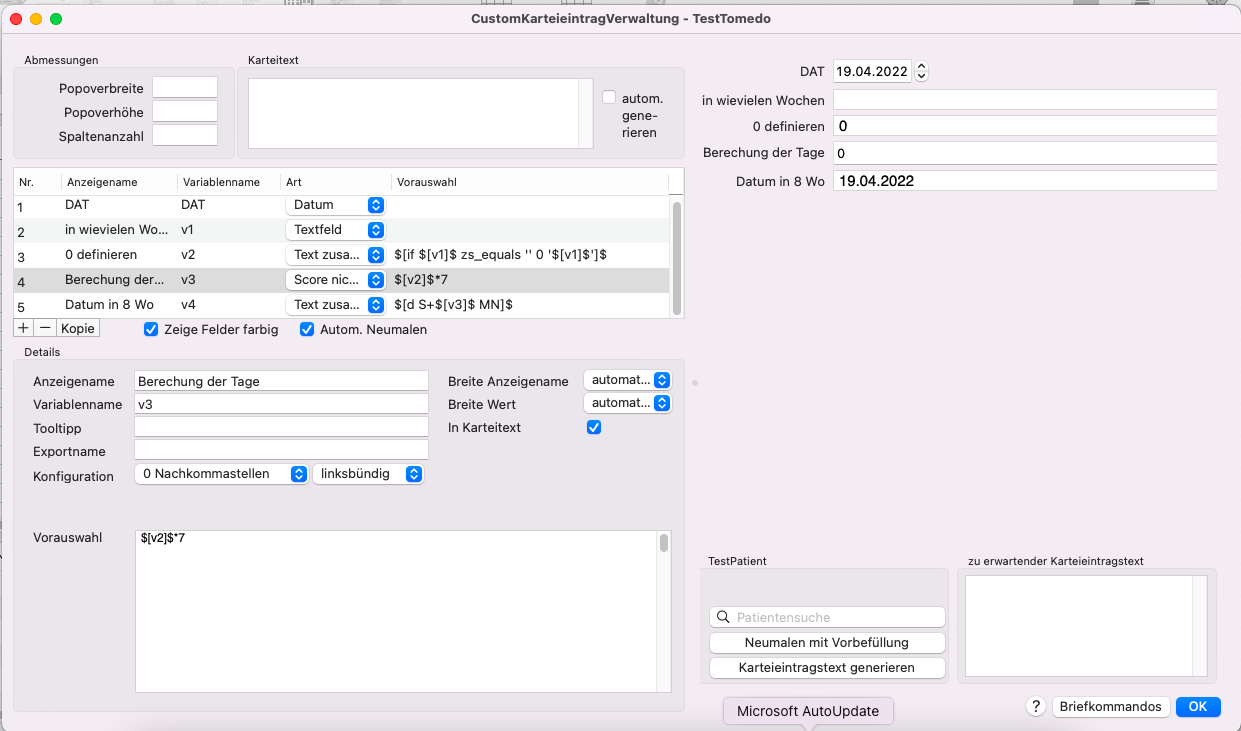Click the Art column header

click(336, 182)
